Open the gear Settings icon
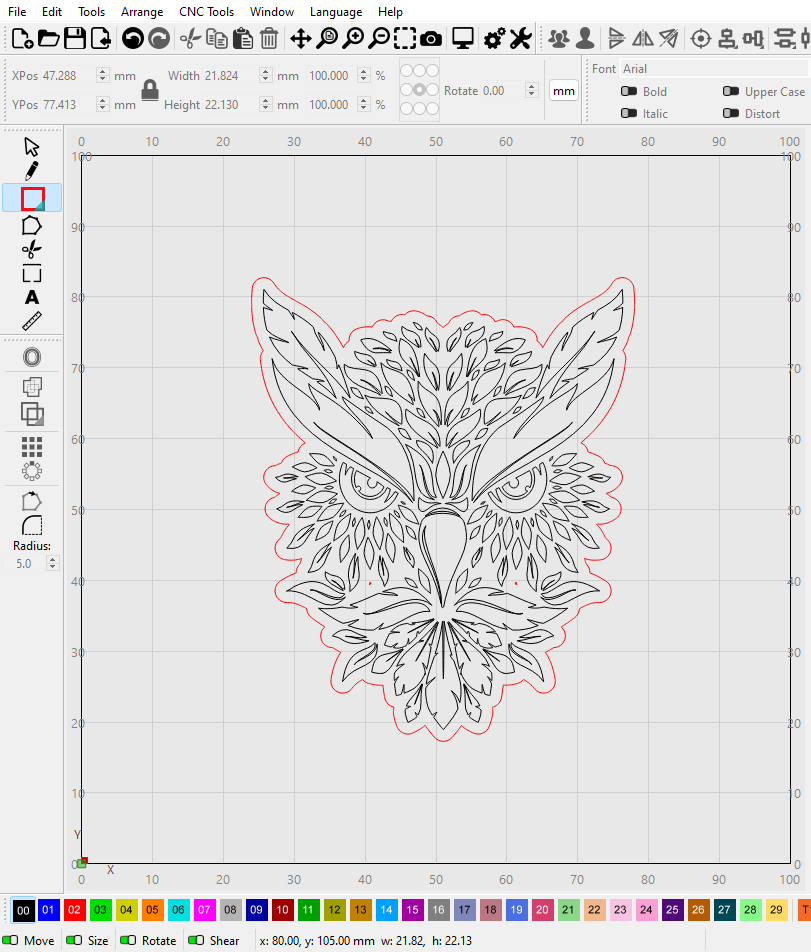This screenshot has height=952, width=811. click(x=493, y=39)
